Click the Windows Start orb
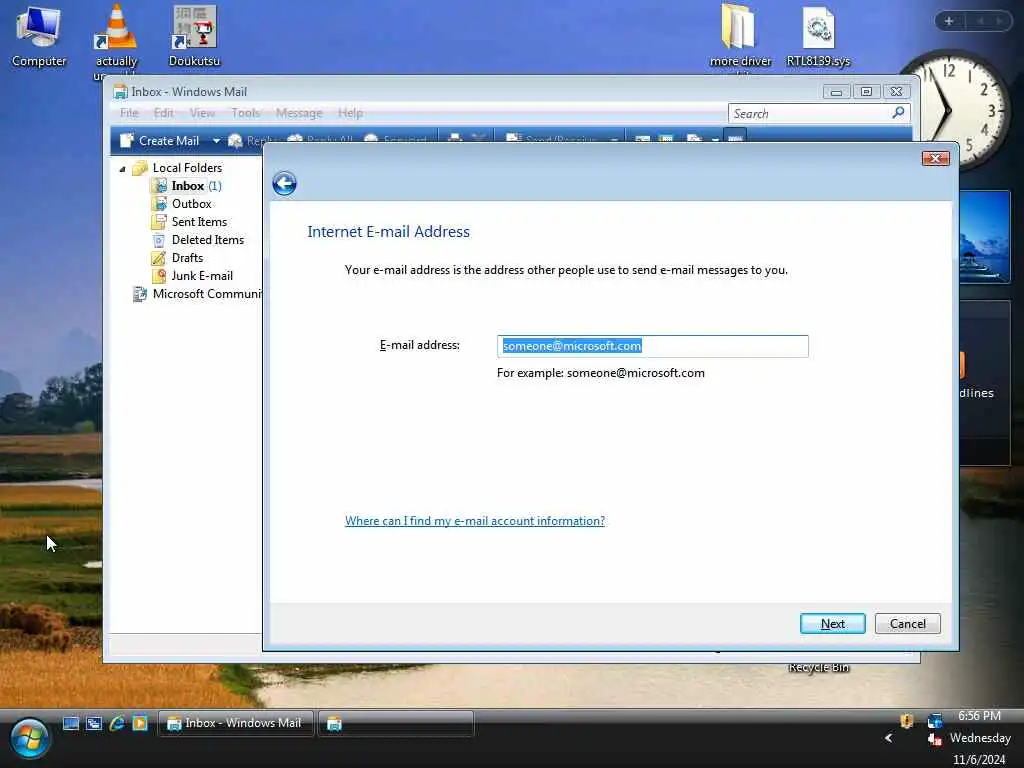The width and height of the screenshot is (1024, 768). click(29, 739)
